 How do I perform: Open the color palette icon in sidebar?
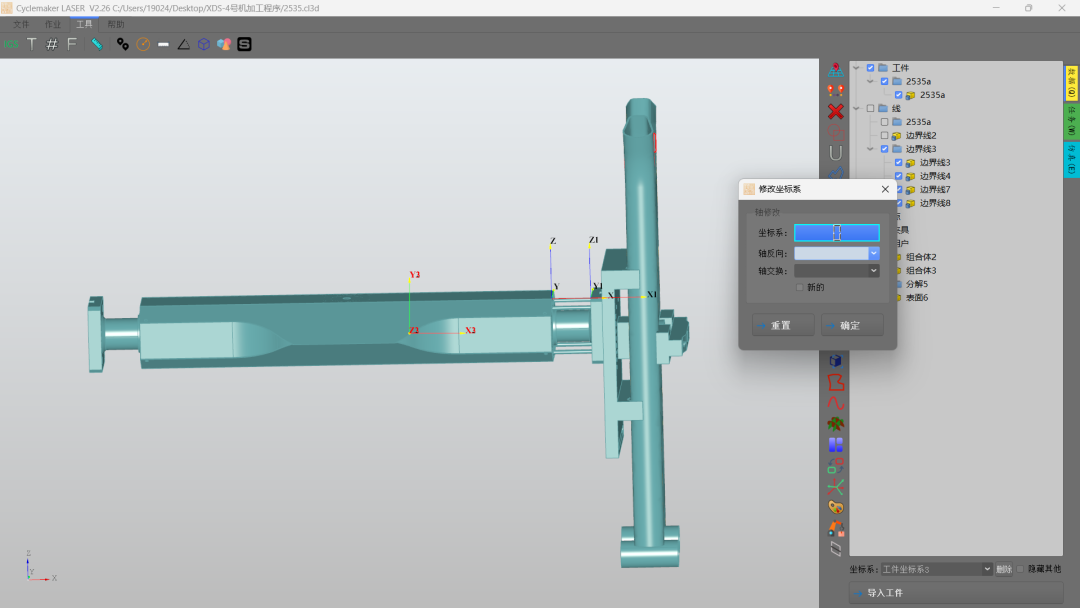click(835, 507)
